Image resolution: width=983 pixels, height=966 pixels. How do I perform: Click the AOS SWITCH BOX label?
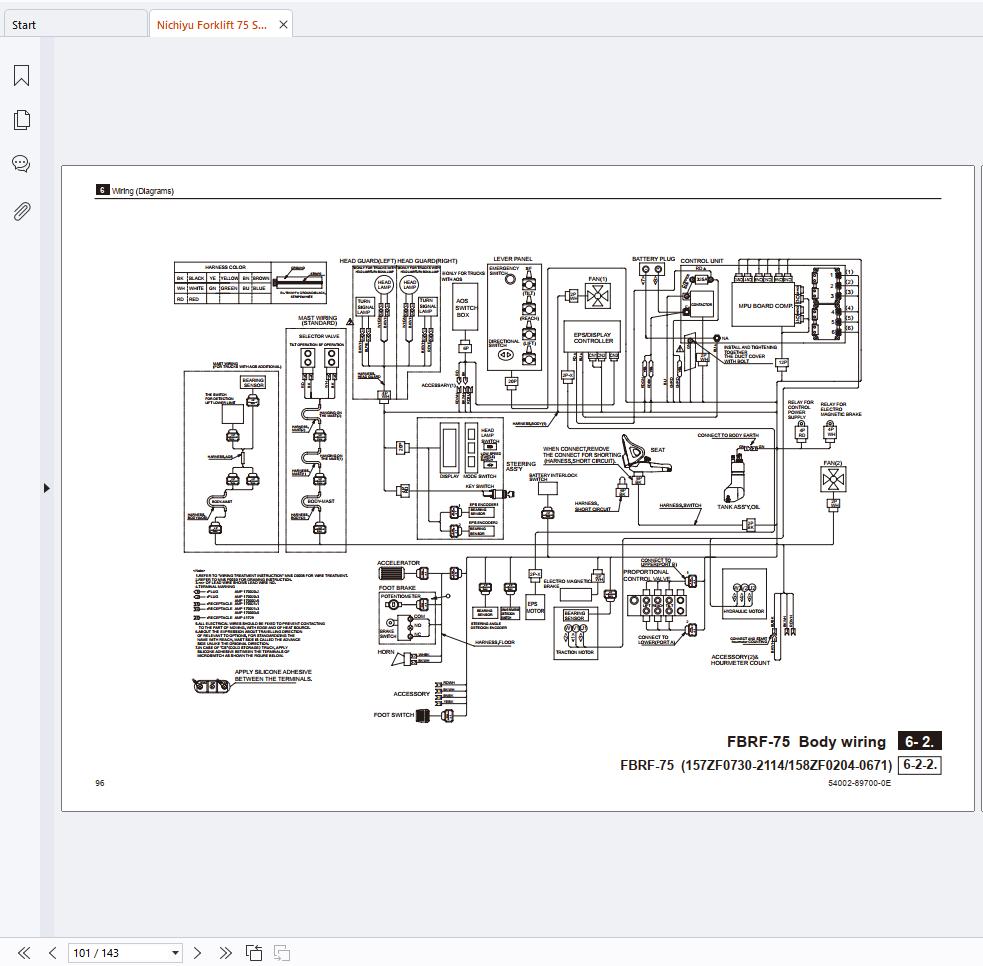(x=465, y=308)
